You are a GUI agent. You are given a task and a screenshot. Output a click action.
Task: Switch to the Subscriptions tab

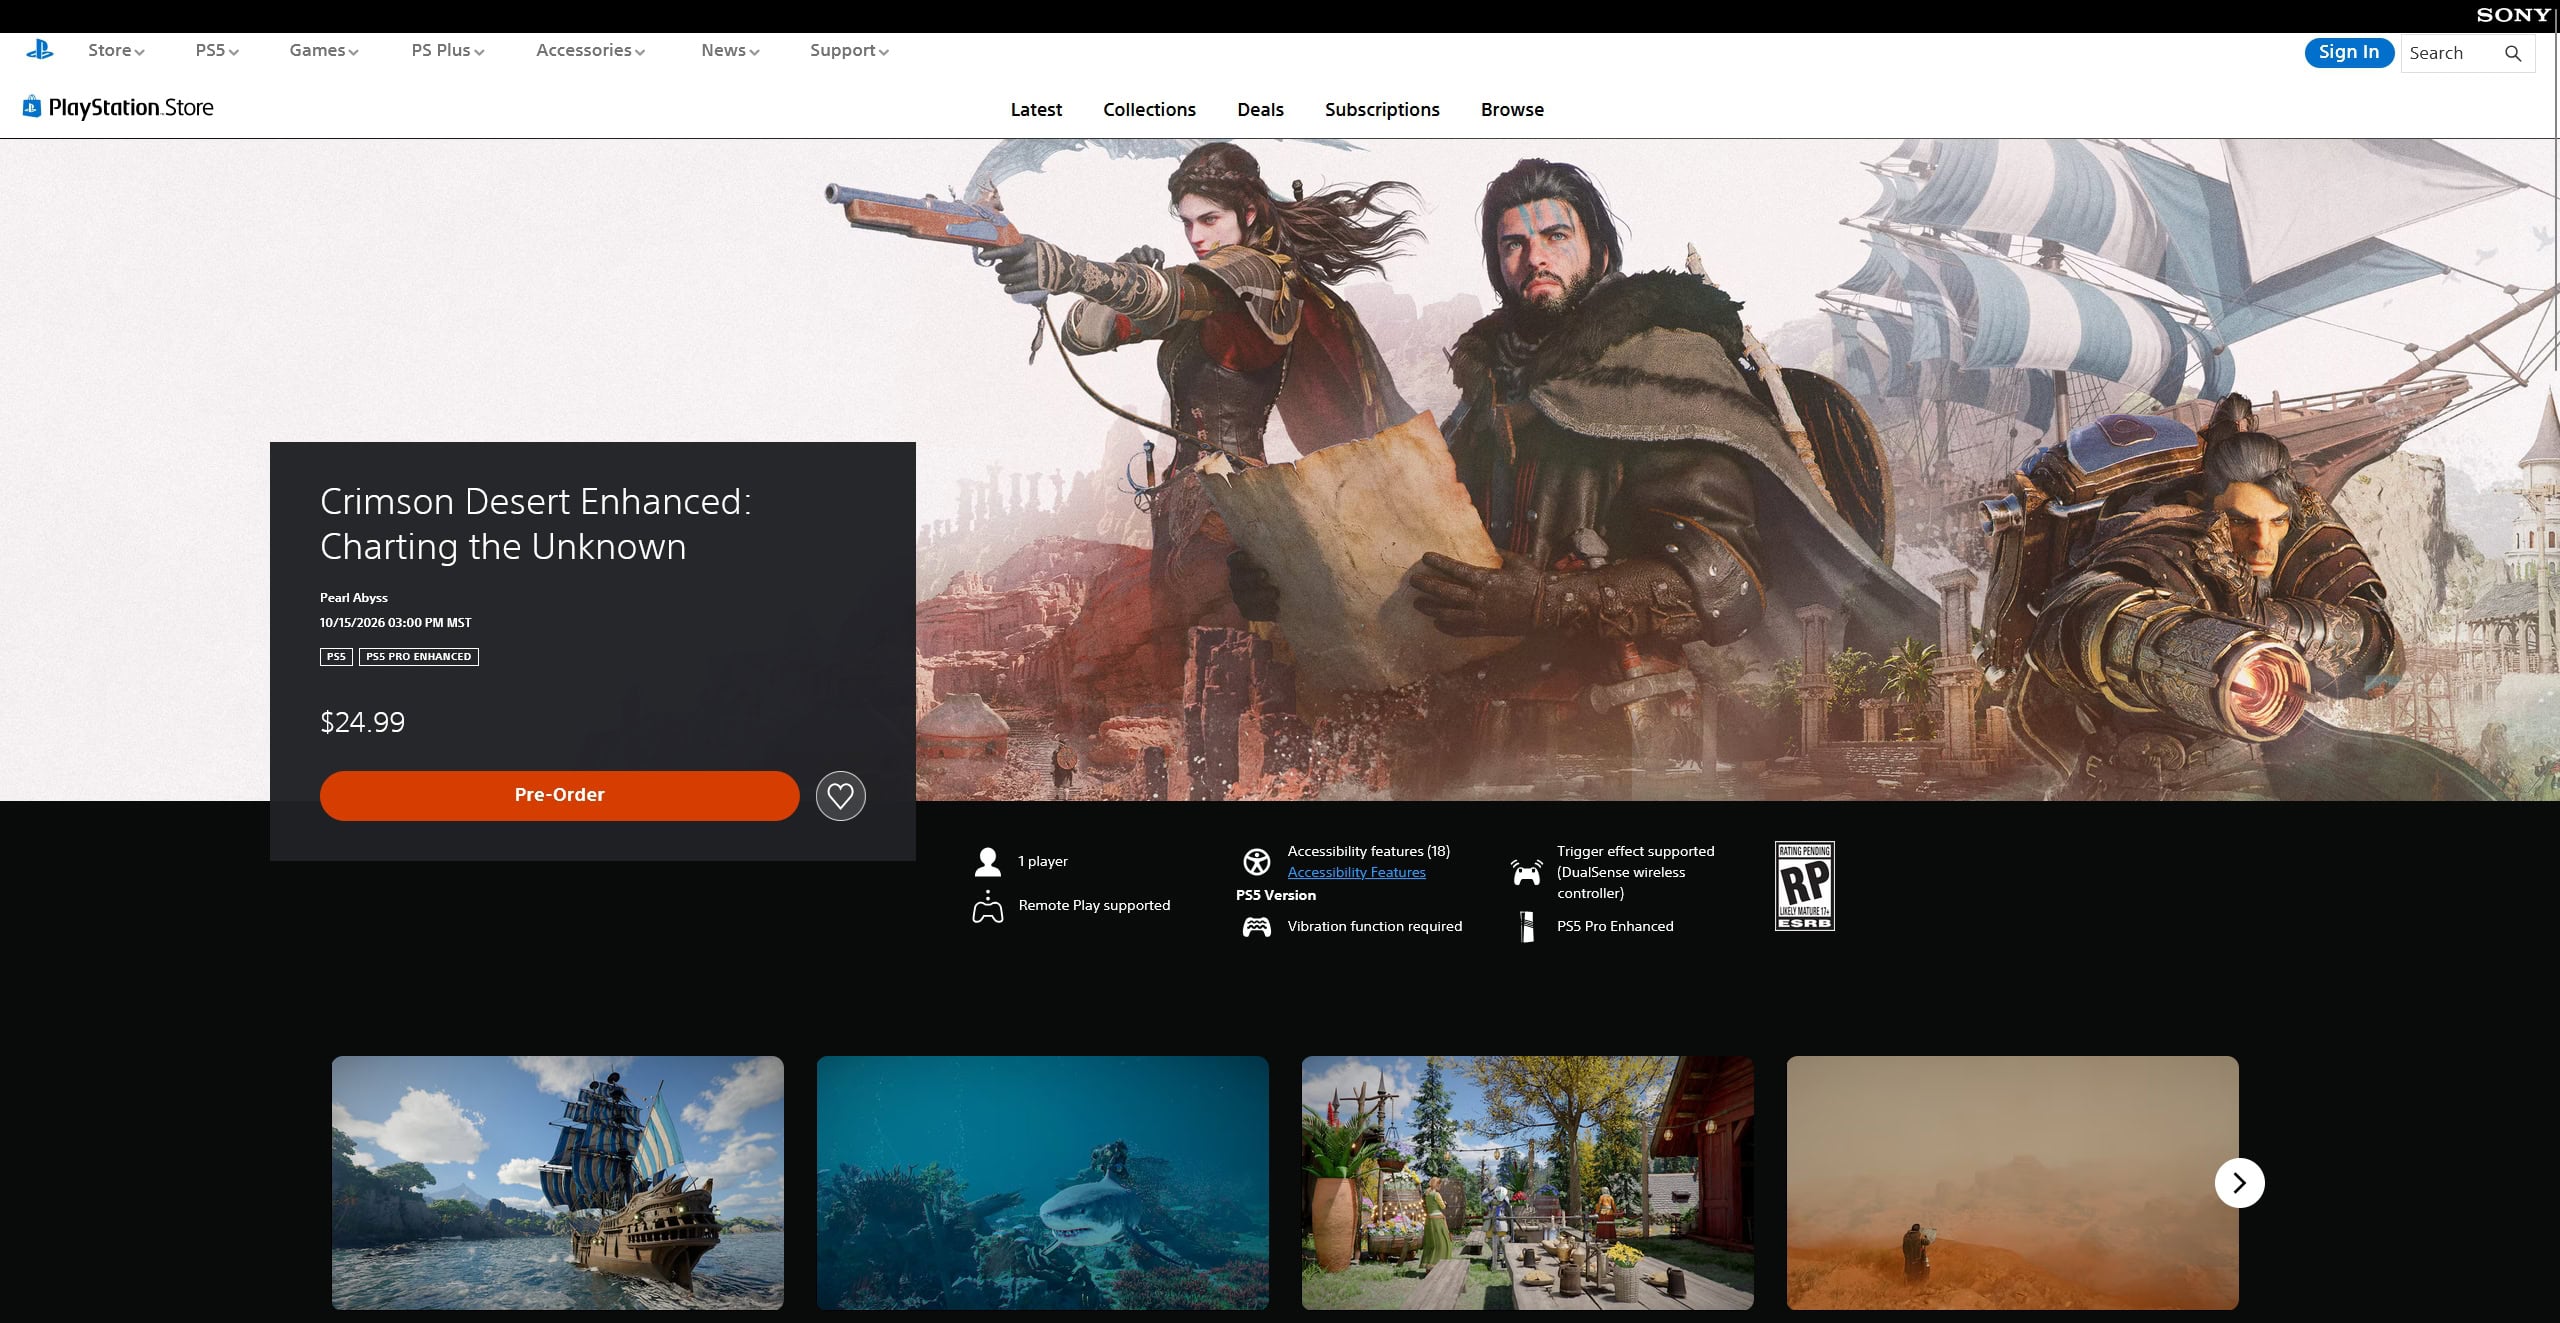[1382, 110]
